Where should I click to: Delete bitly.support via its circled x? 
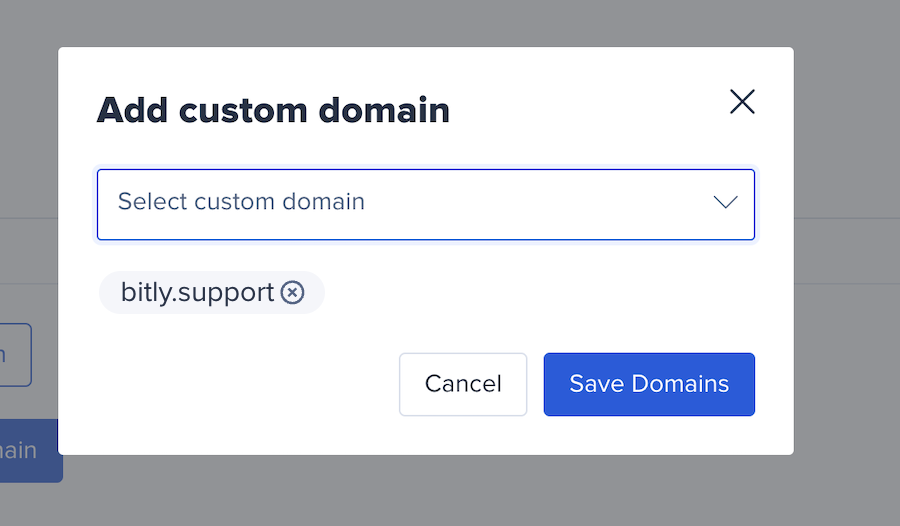tap(292, 292)
